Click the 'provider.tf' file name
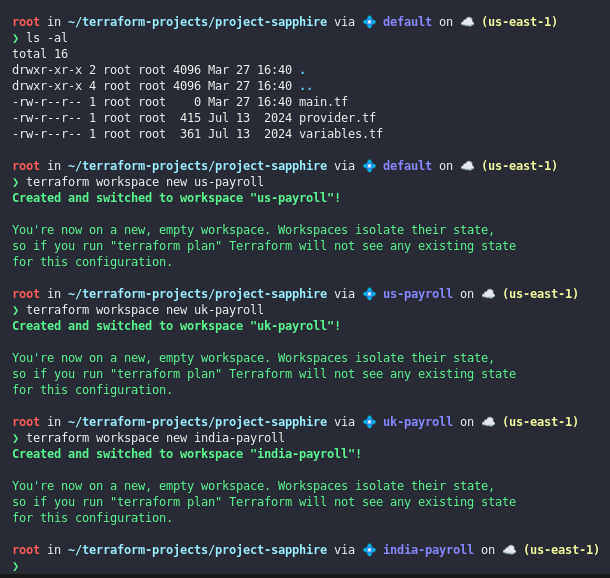Image resolution: width=610 pixels, height=578 pixels. point(337,118)
